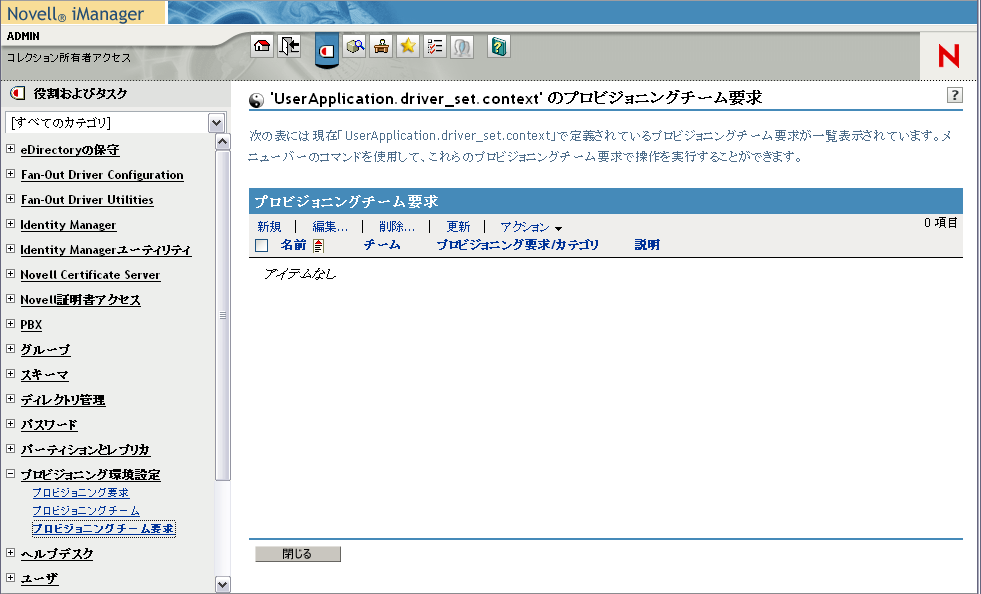Expand Fan-Out Driver Configuration category
Viewport: 981px width, 594px height.
[x=11, y=174]
